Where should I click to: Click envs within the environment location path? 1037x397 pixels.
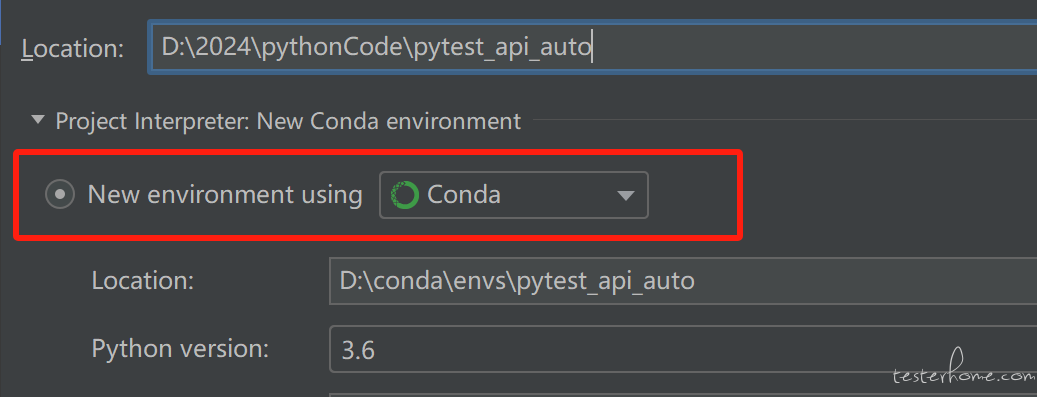tap(485, 281)
